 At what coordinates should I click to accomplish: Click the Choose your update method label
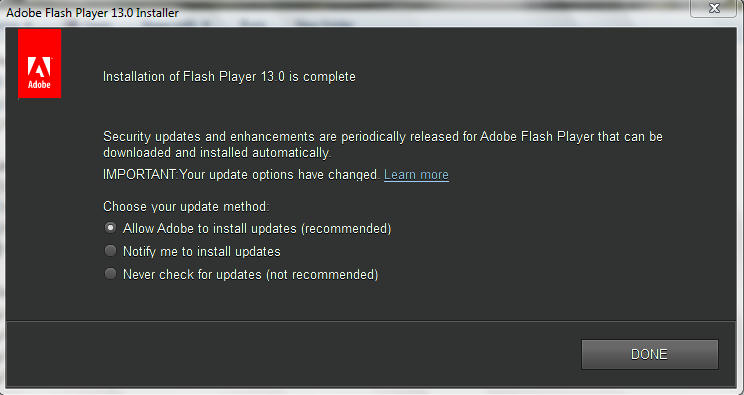[x=186, y=207]
